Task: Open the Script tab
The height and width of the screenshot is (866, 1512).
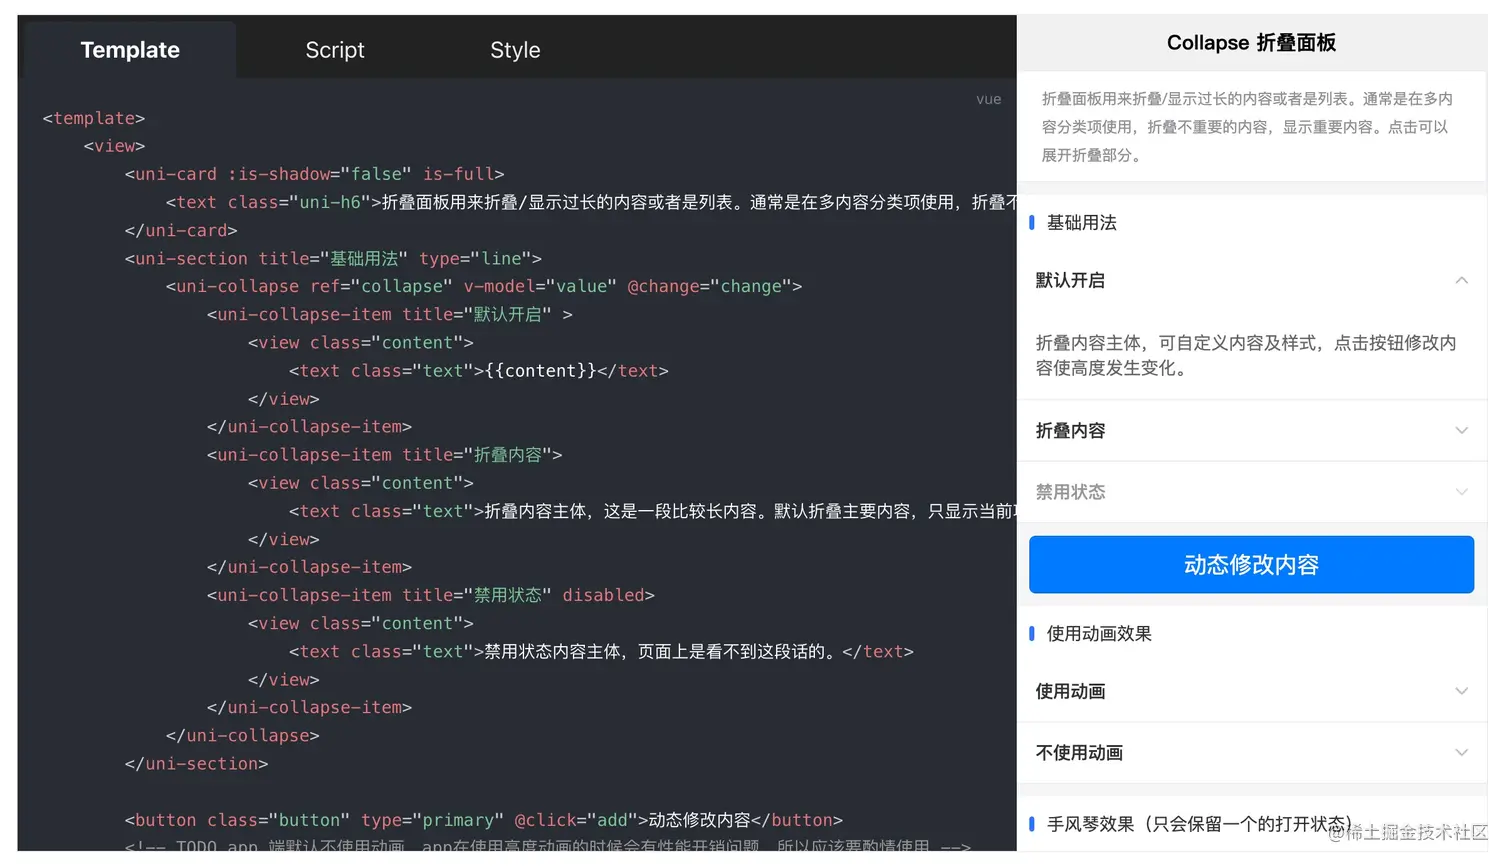Action: coord(334,50)
